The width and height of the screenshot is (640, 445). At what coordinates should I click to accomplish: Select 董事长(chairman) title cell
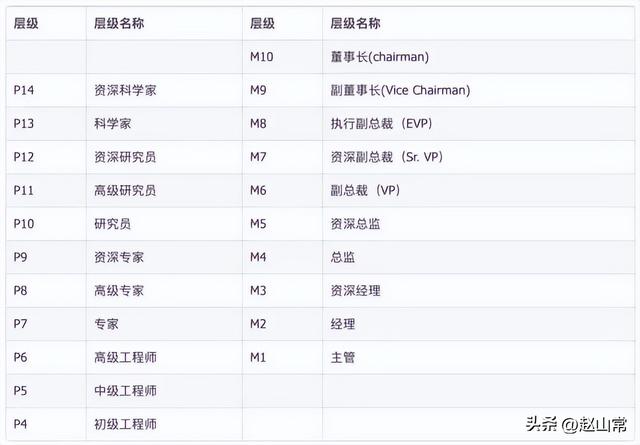point(478,57)
